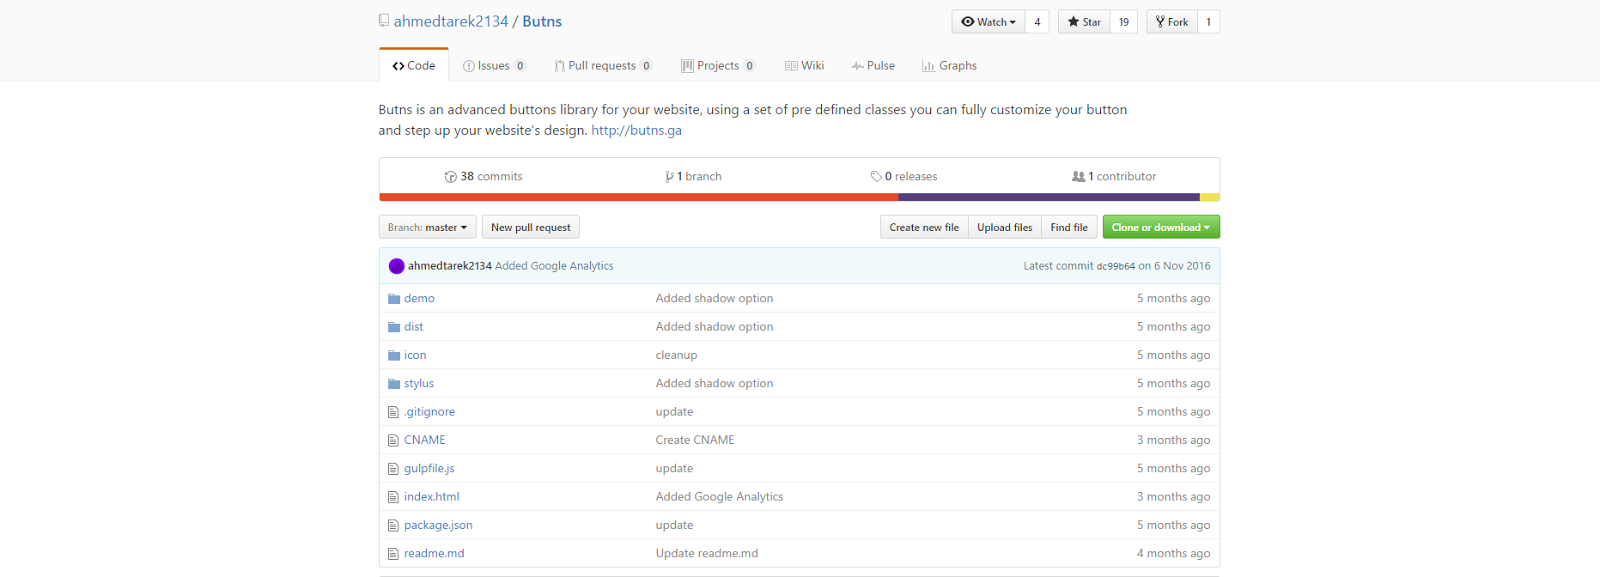Screen dimensions: 1600x577
Task: Click the cleanup commit message
Action: (x=676, y=355)
